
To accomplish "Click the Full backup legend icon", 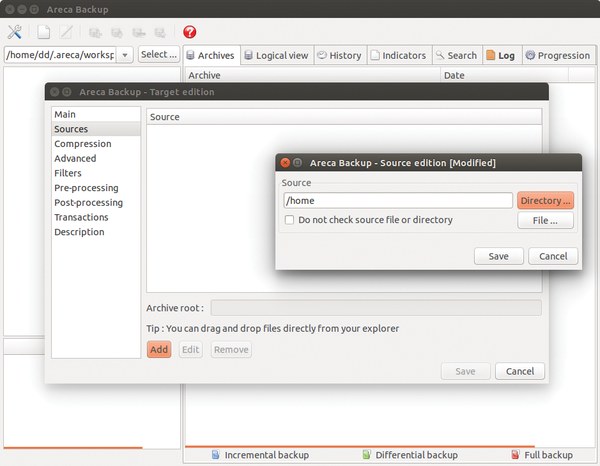I will (515, 455).
